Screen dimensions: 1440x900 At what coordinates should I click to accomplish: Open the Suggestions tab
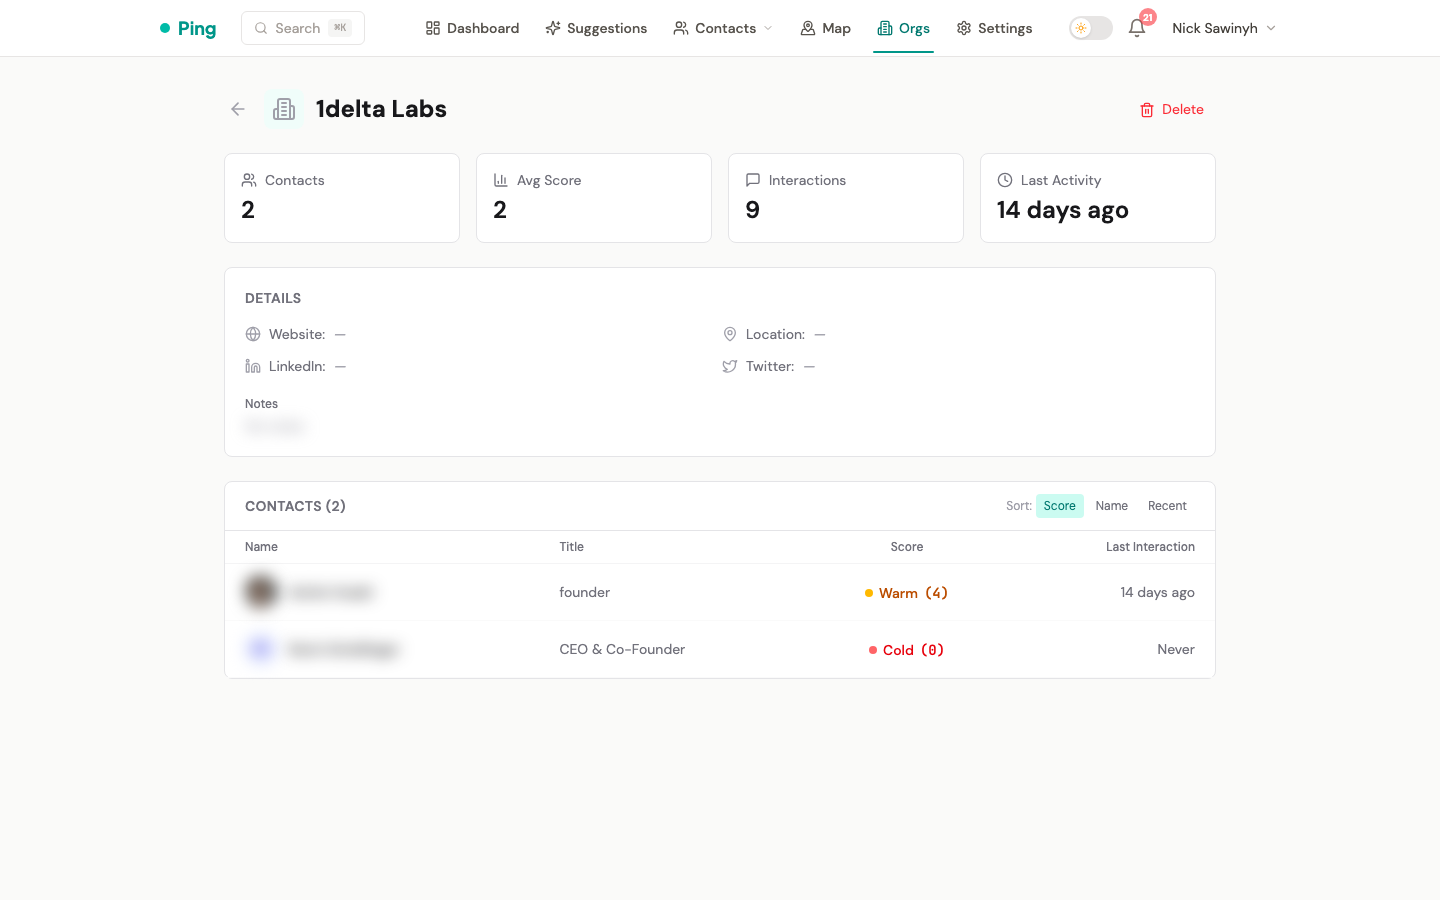[596, 28]
